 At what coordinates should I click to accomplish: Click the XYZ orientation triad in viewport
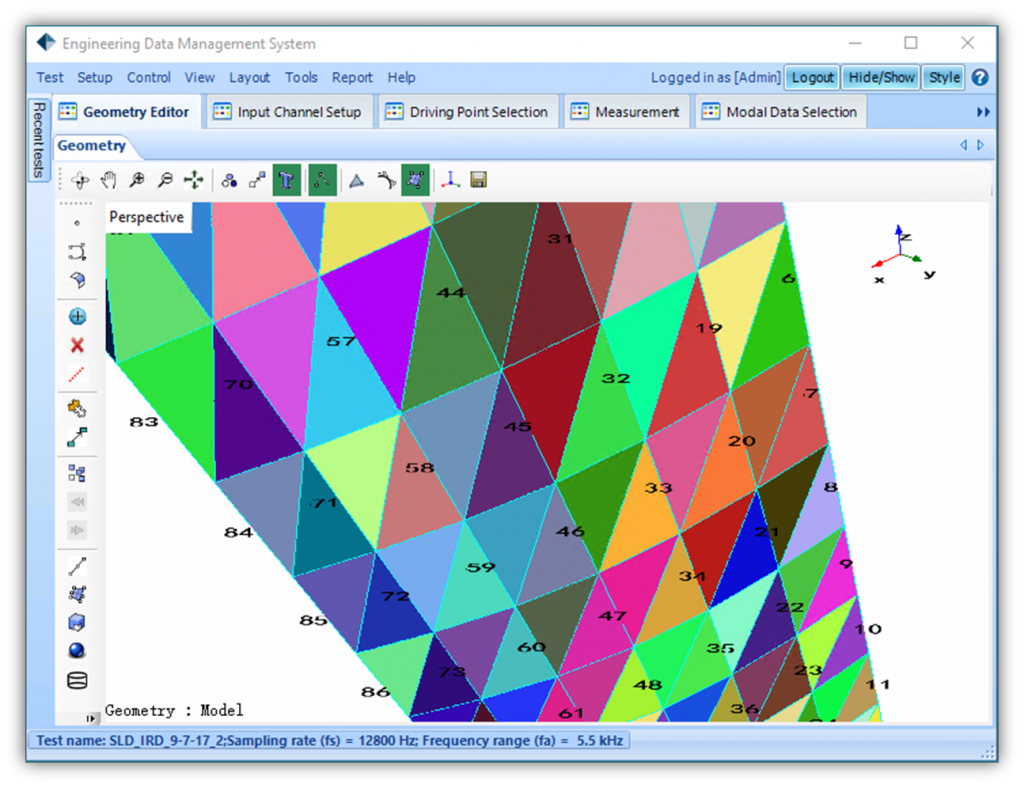coord(904,255)
